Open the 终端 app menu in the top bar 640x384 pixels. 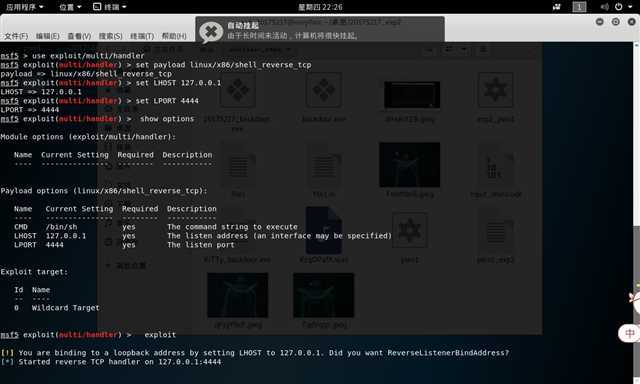(109, 7)
